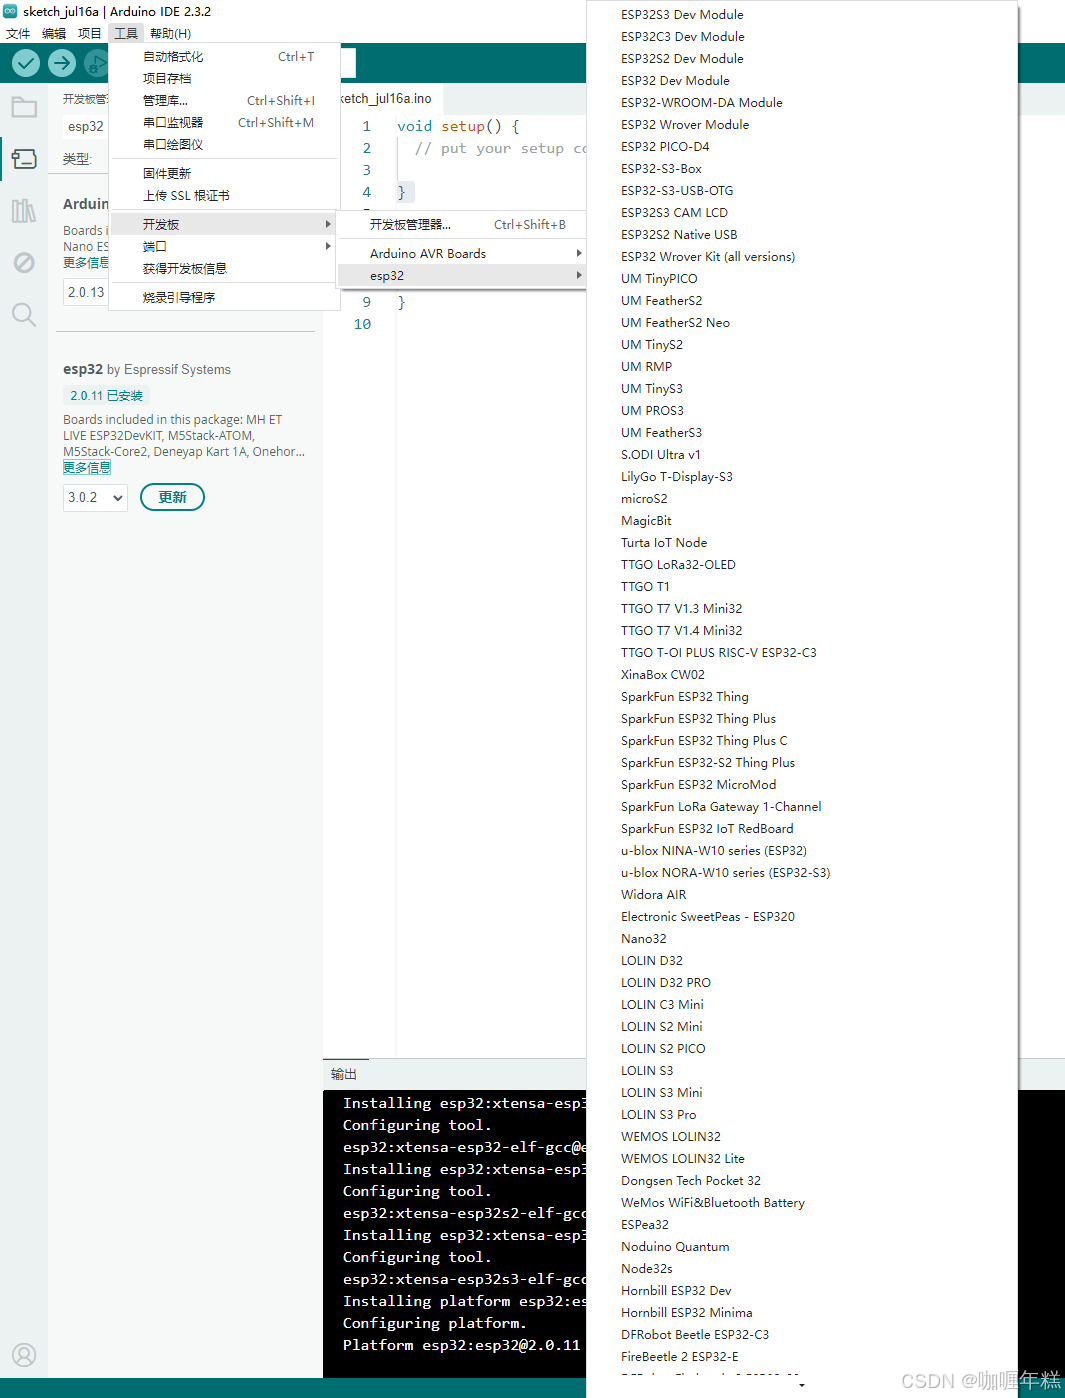Image resolution: width=1065 pixels, height=1398 pixels.
Task: Click the Verify checkmark toolbar button
Action: (26, 63)
